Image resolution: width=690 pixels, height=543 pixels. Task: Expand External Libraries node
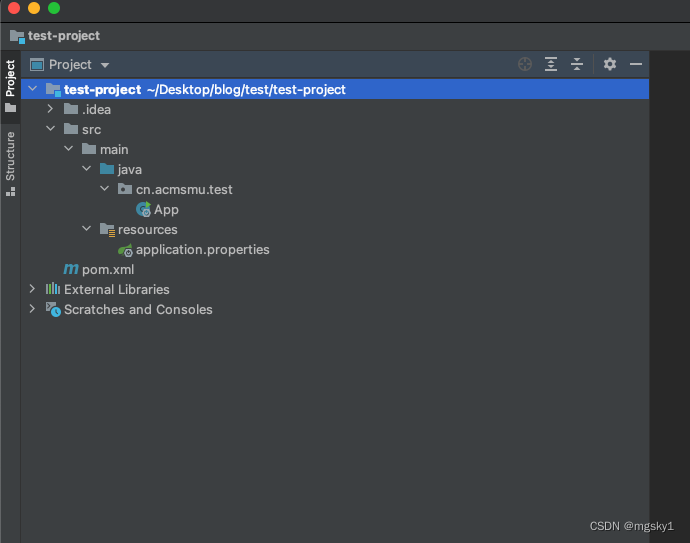coord(33,289)
